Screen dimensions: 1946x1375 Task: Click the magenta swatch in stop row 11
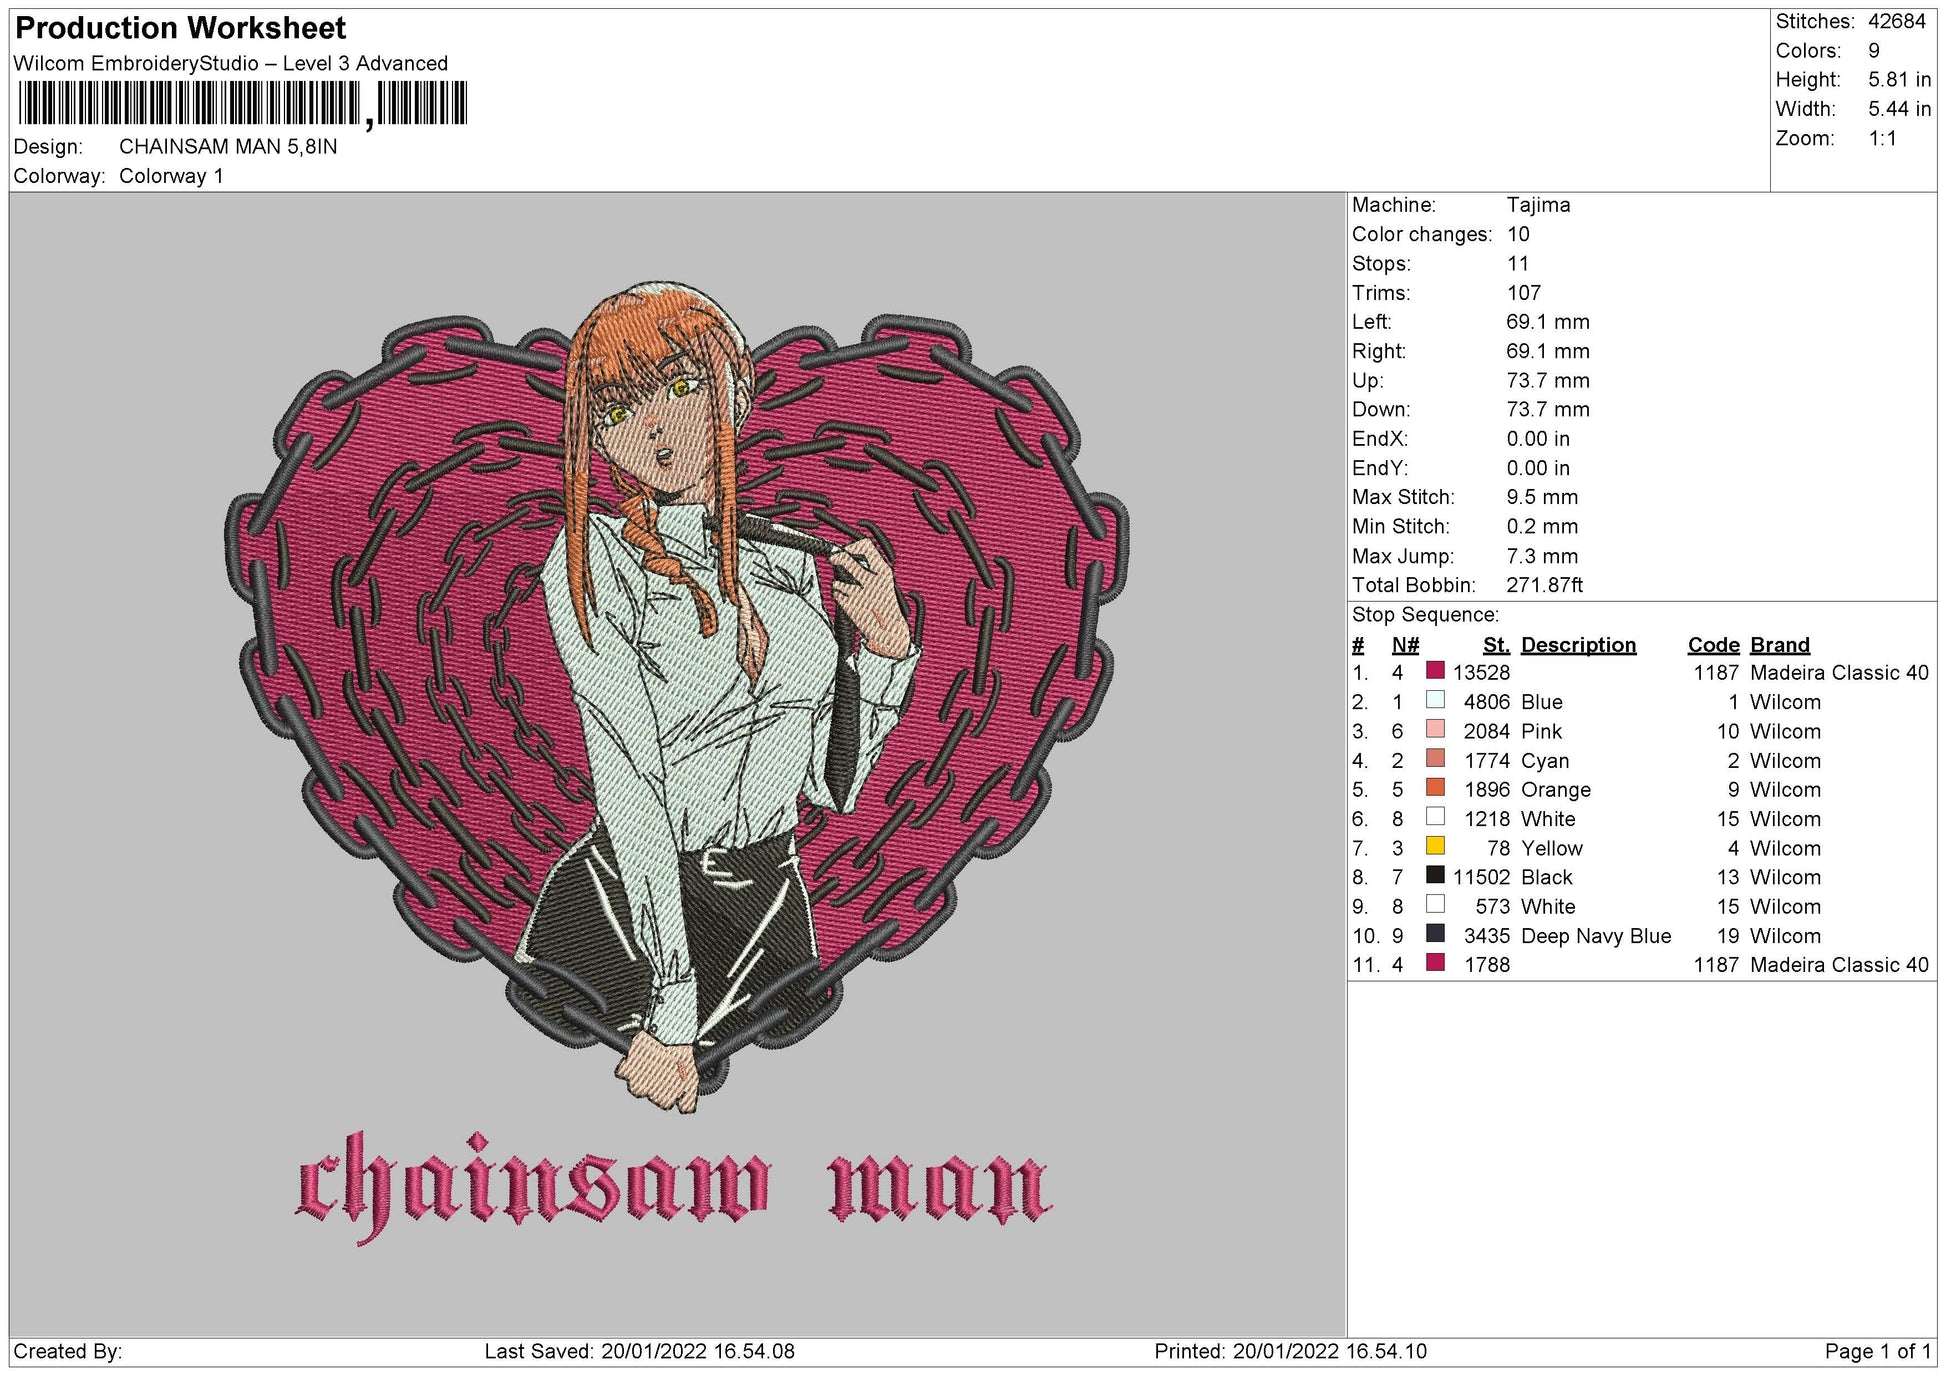1435,963
